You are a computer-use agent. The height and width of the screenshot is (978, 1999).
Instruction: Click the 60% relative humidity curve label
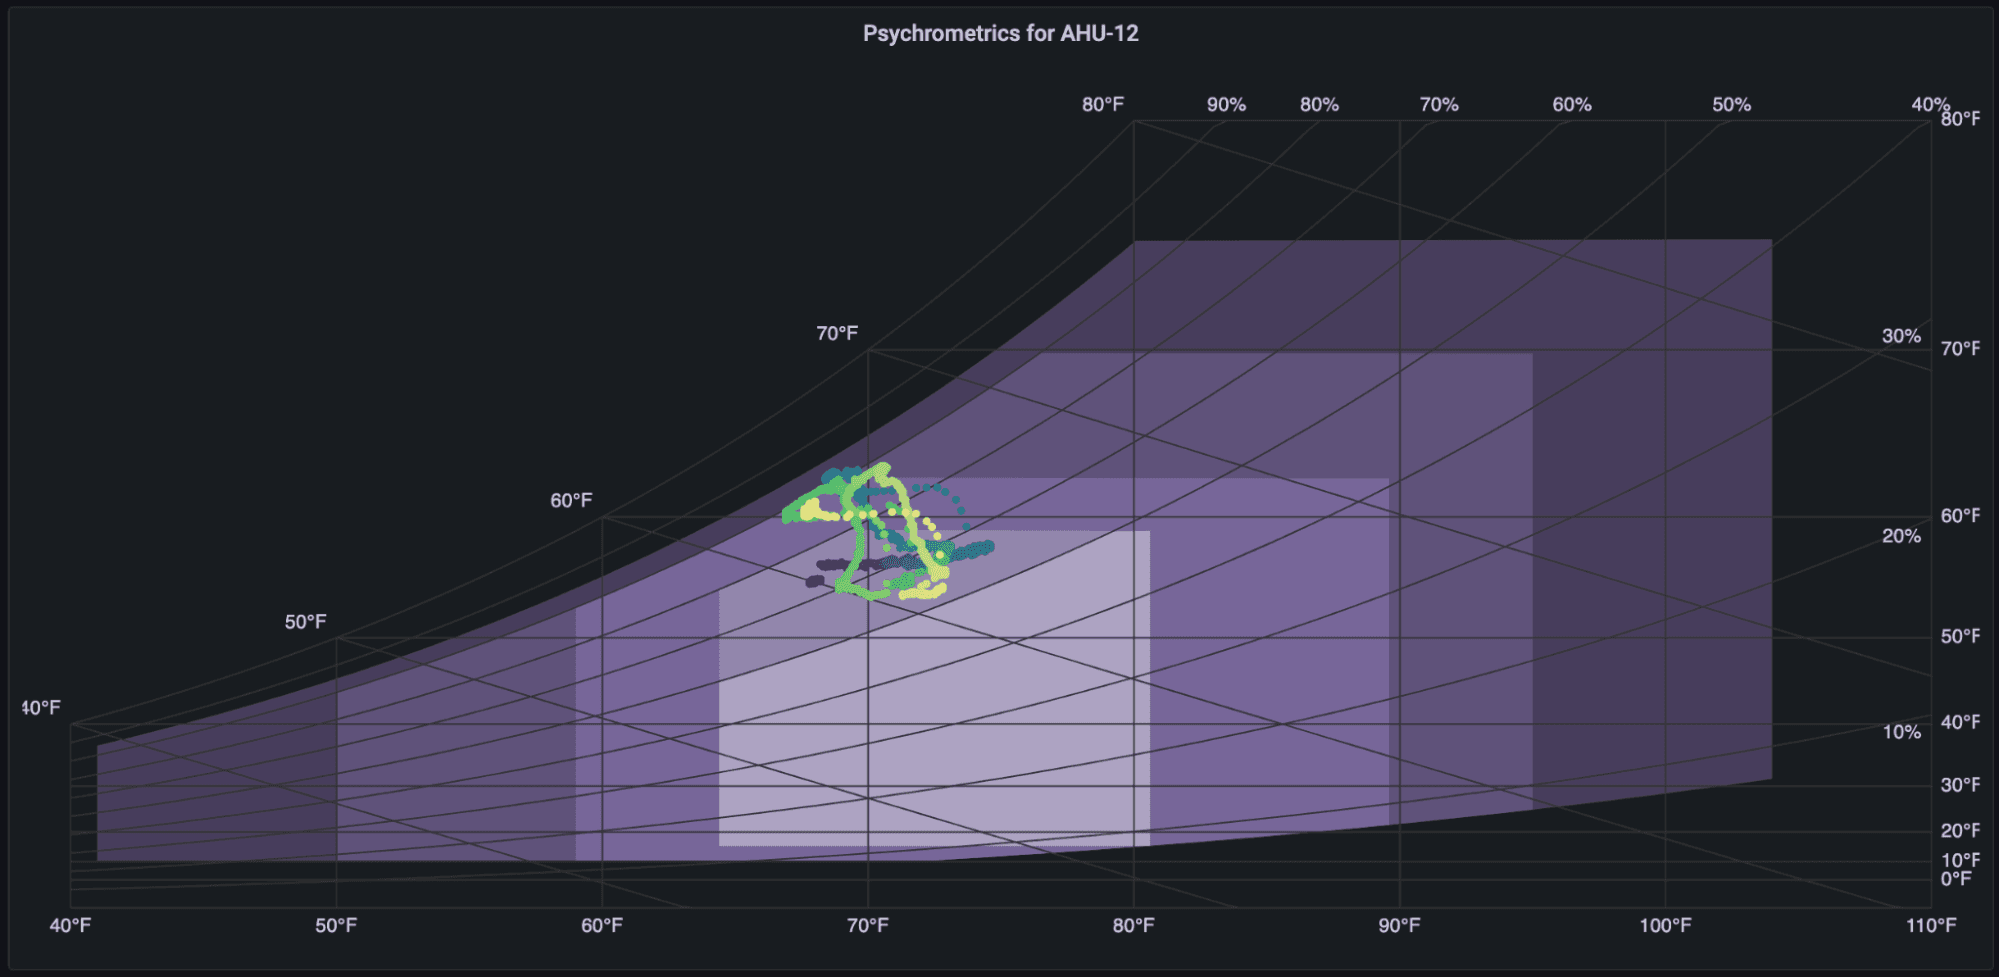[1572, 103]
